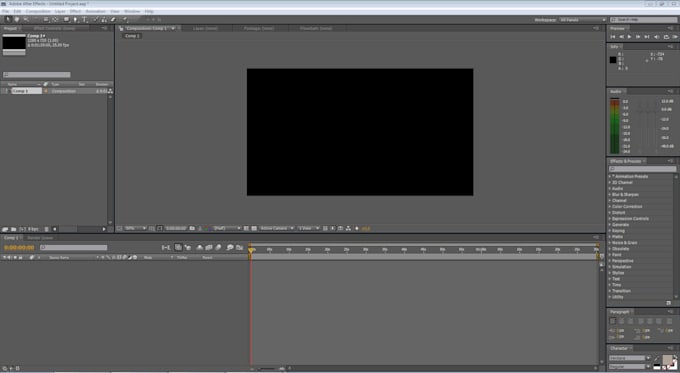Open the viewer magnification ratio dropdown

pyautogui.click(x=135, y=228)
